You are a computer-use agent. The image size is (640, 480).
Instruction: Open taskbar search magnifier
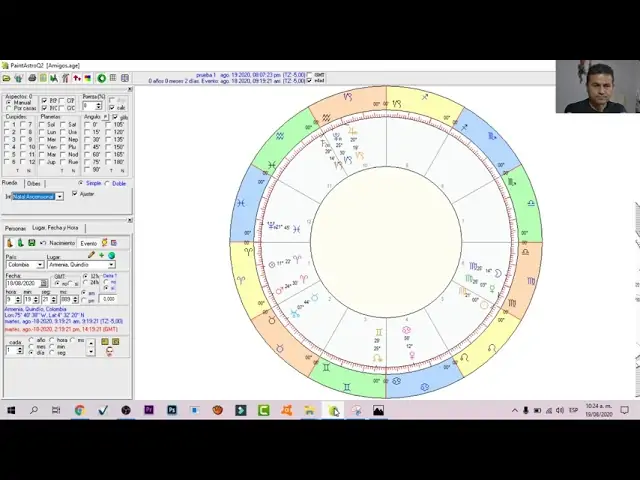tap(34, 410)
